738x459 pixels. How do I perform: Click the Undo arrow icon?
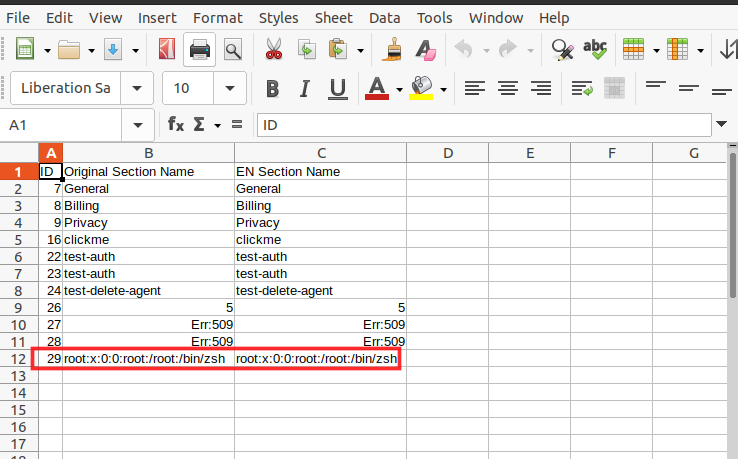tap(464, 49)
